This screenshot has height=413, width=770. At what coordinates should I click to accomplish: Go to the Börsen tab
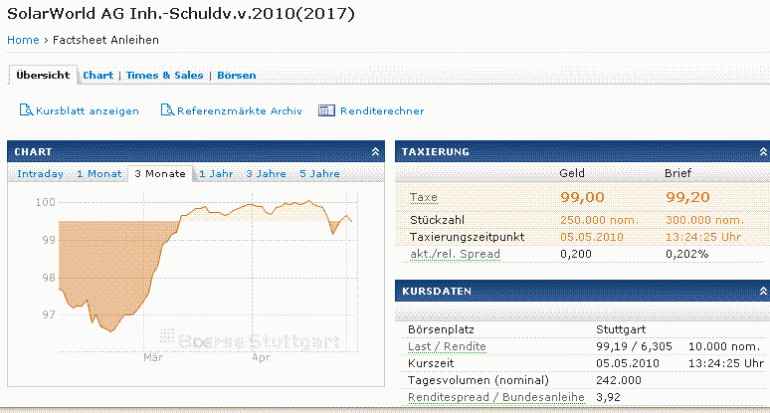[236, 75]
